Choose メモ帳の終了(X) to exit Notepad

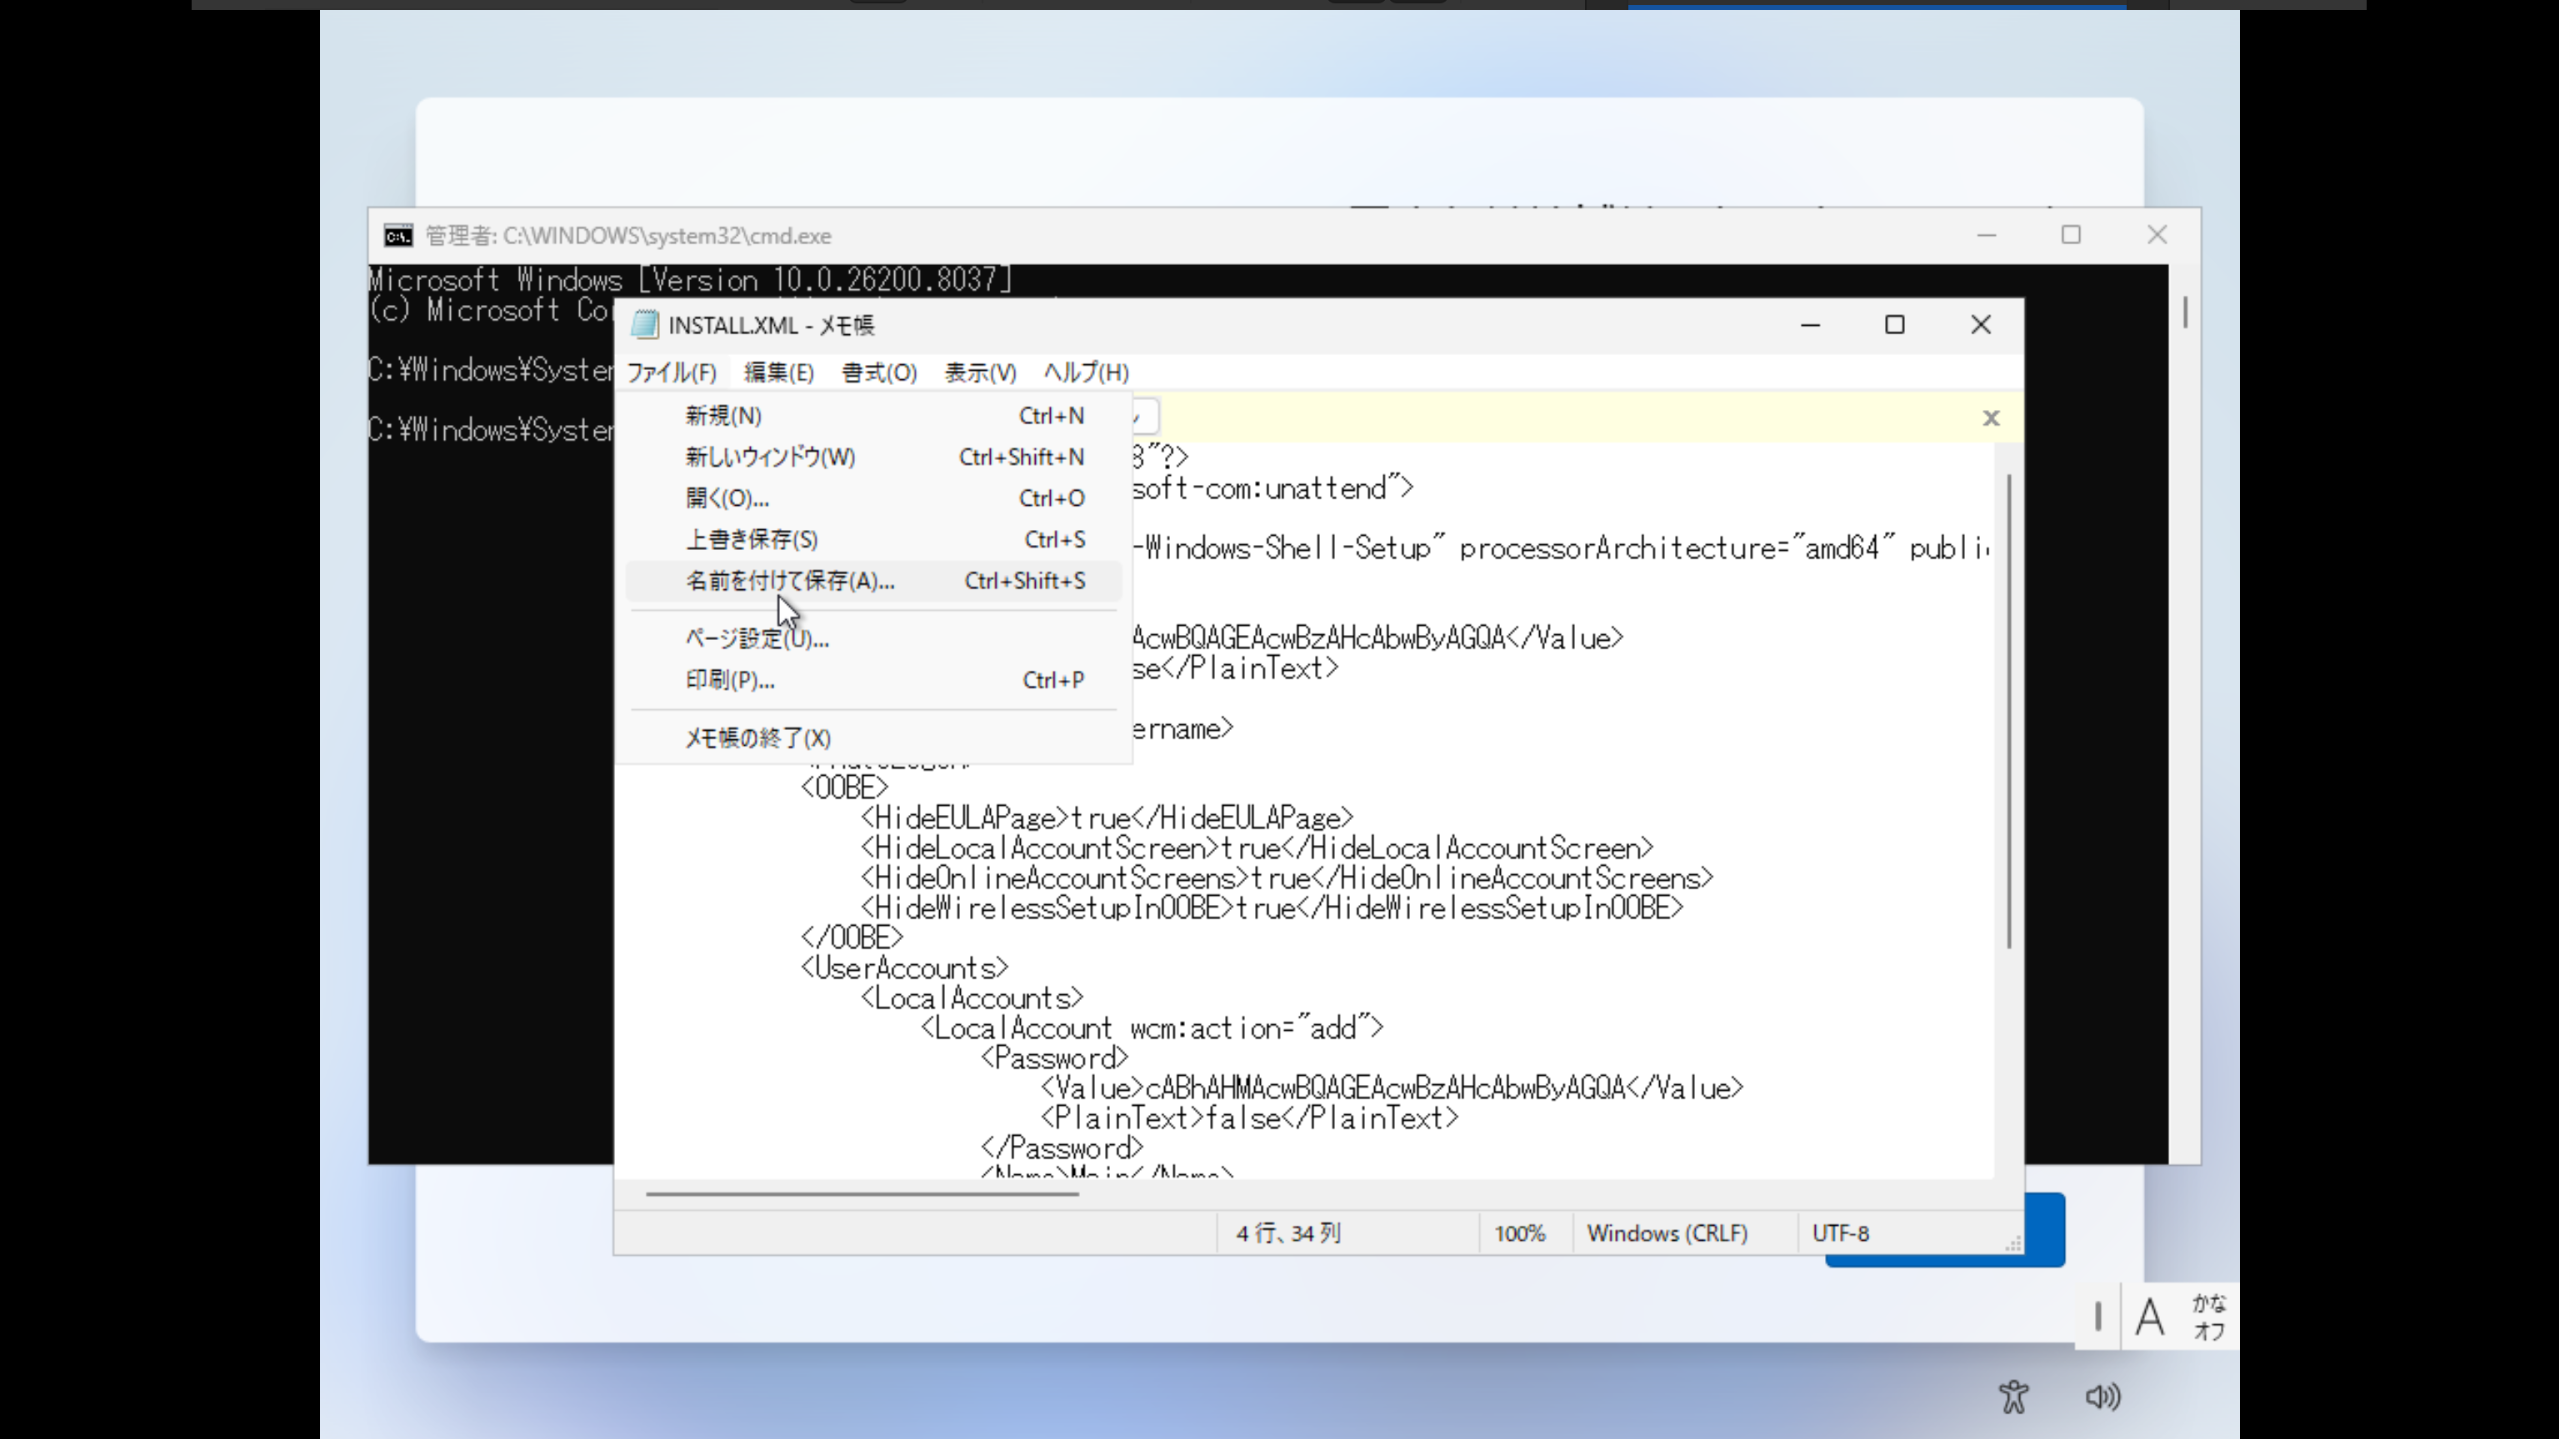pos(873,738)
